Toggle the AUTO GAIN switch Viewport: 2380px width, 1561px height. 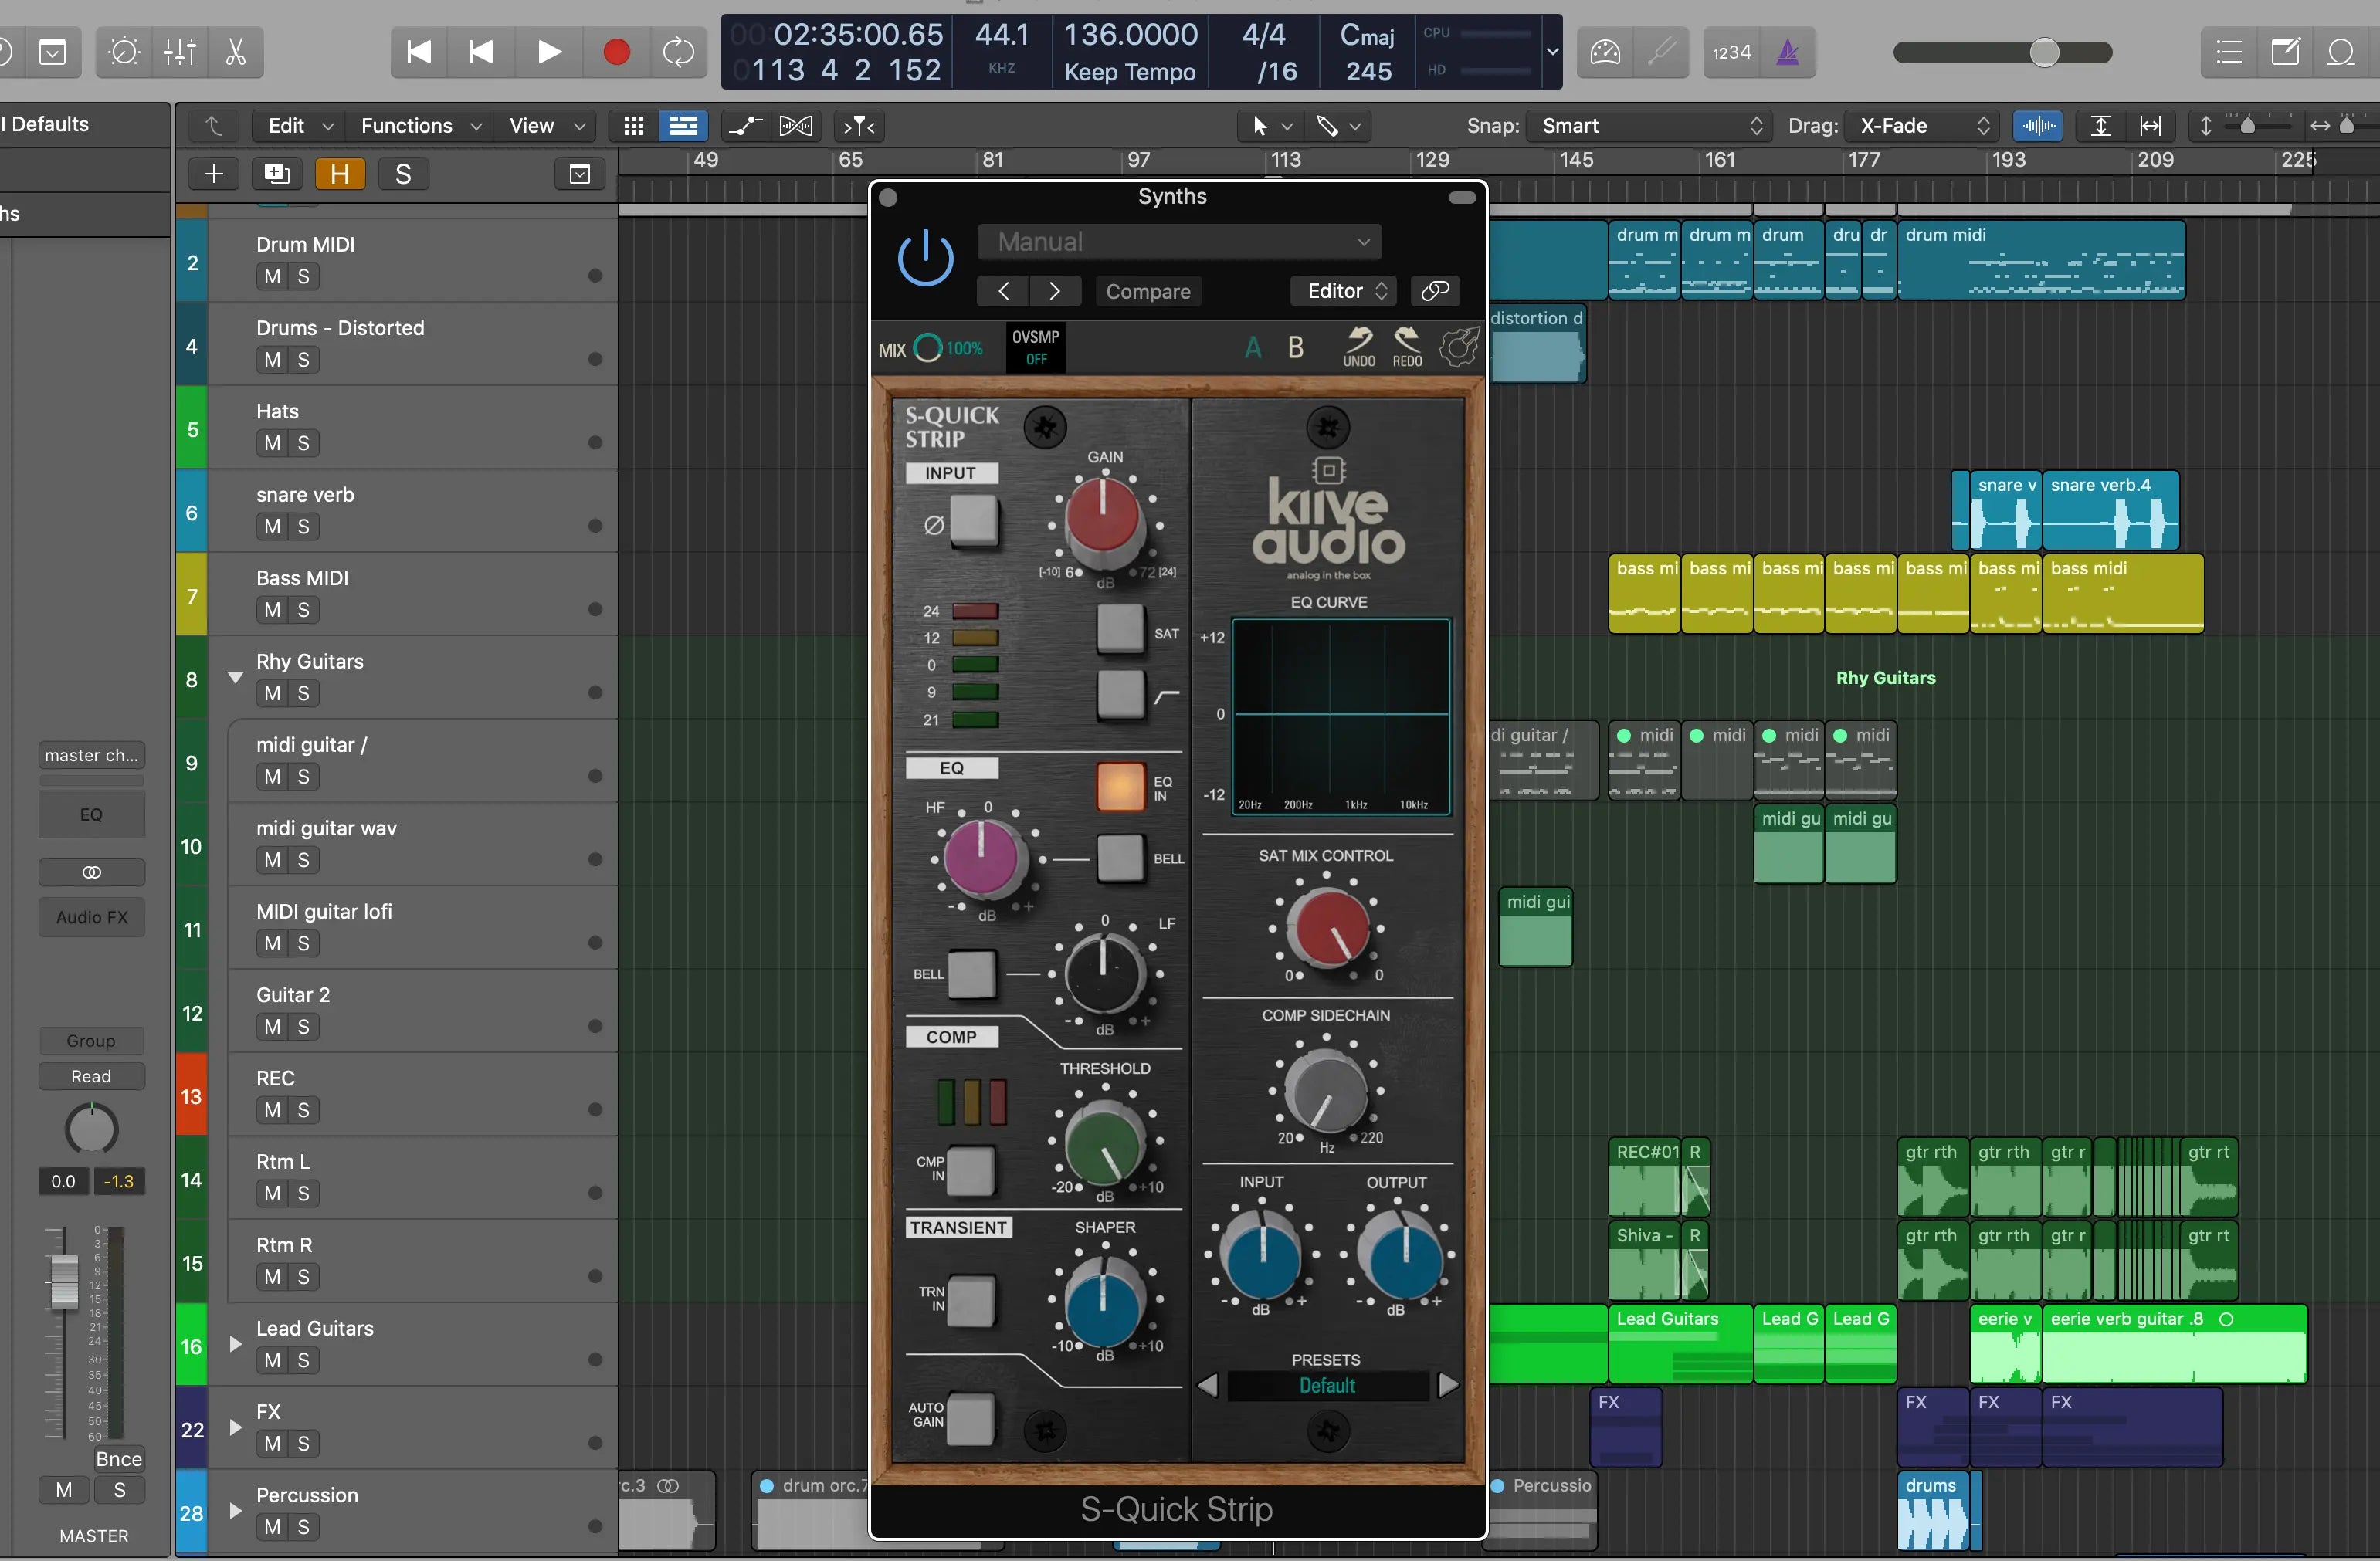[969, 1418]
